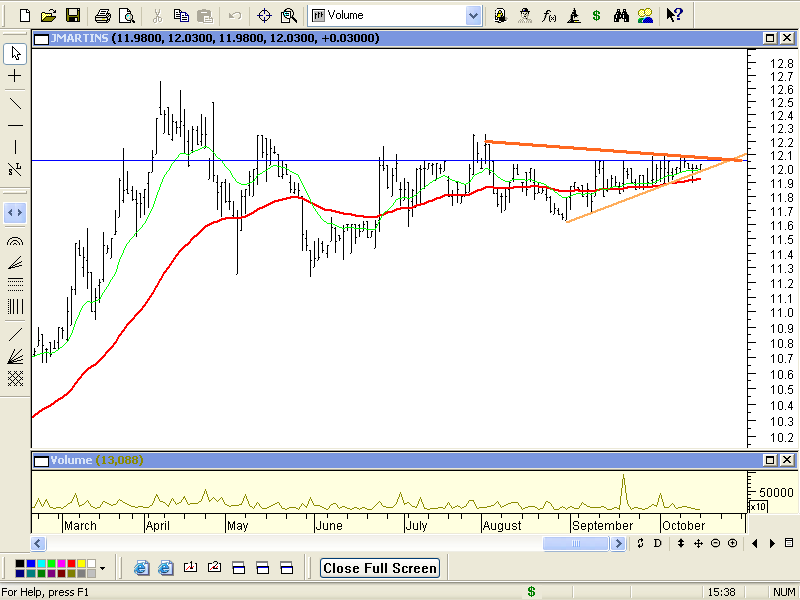Image resolution: width=800 pixels, height=600 pixels.
Task: Click the chart scrollbar right arrow
Action: (x=619, y=543)
